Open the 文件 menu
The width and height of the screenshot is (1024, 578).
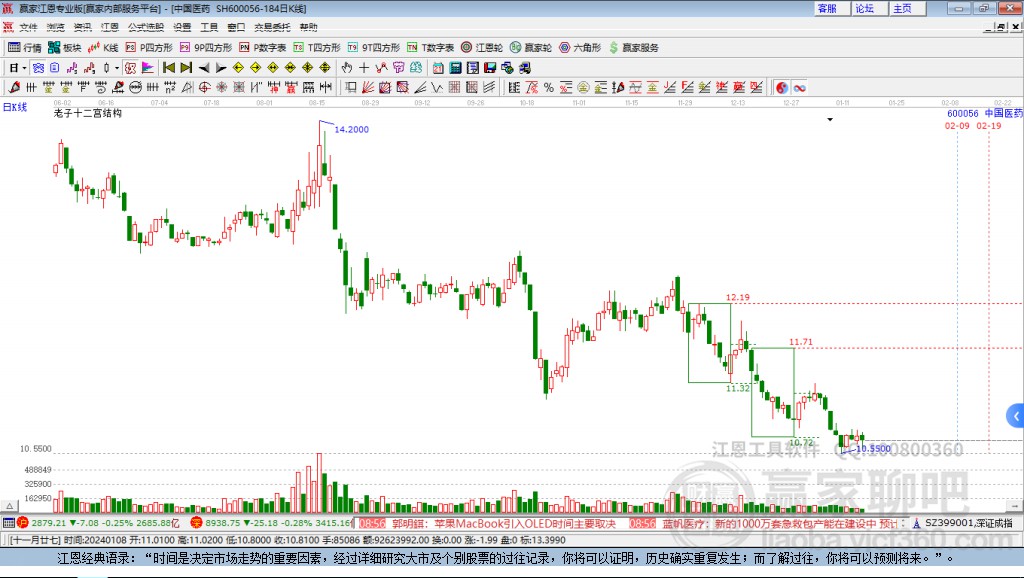coord(28,27)
